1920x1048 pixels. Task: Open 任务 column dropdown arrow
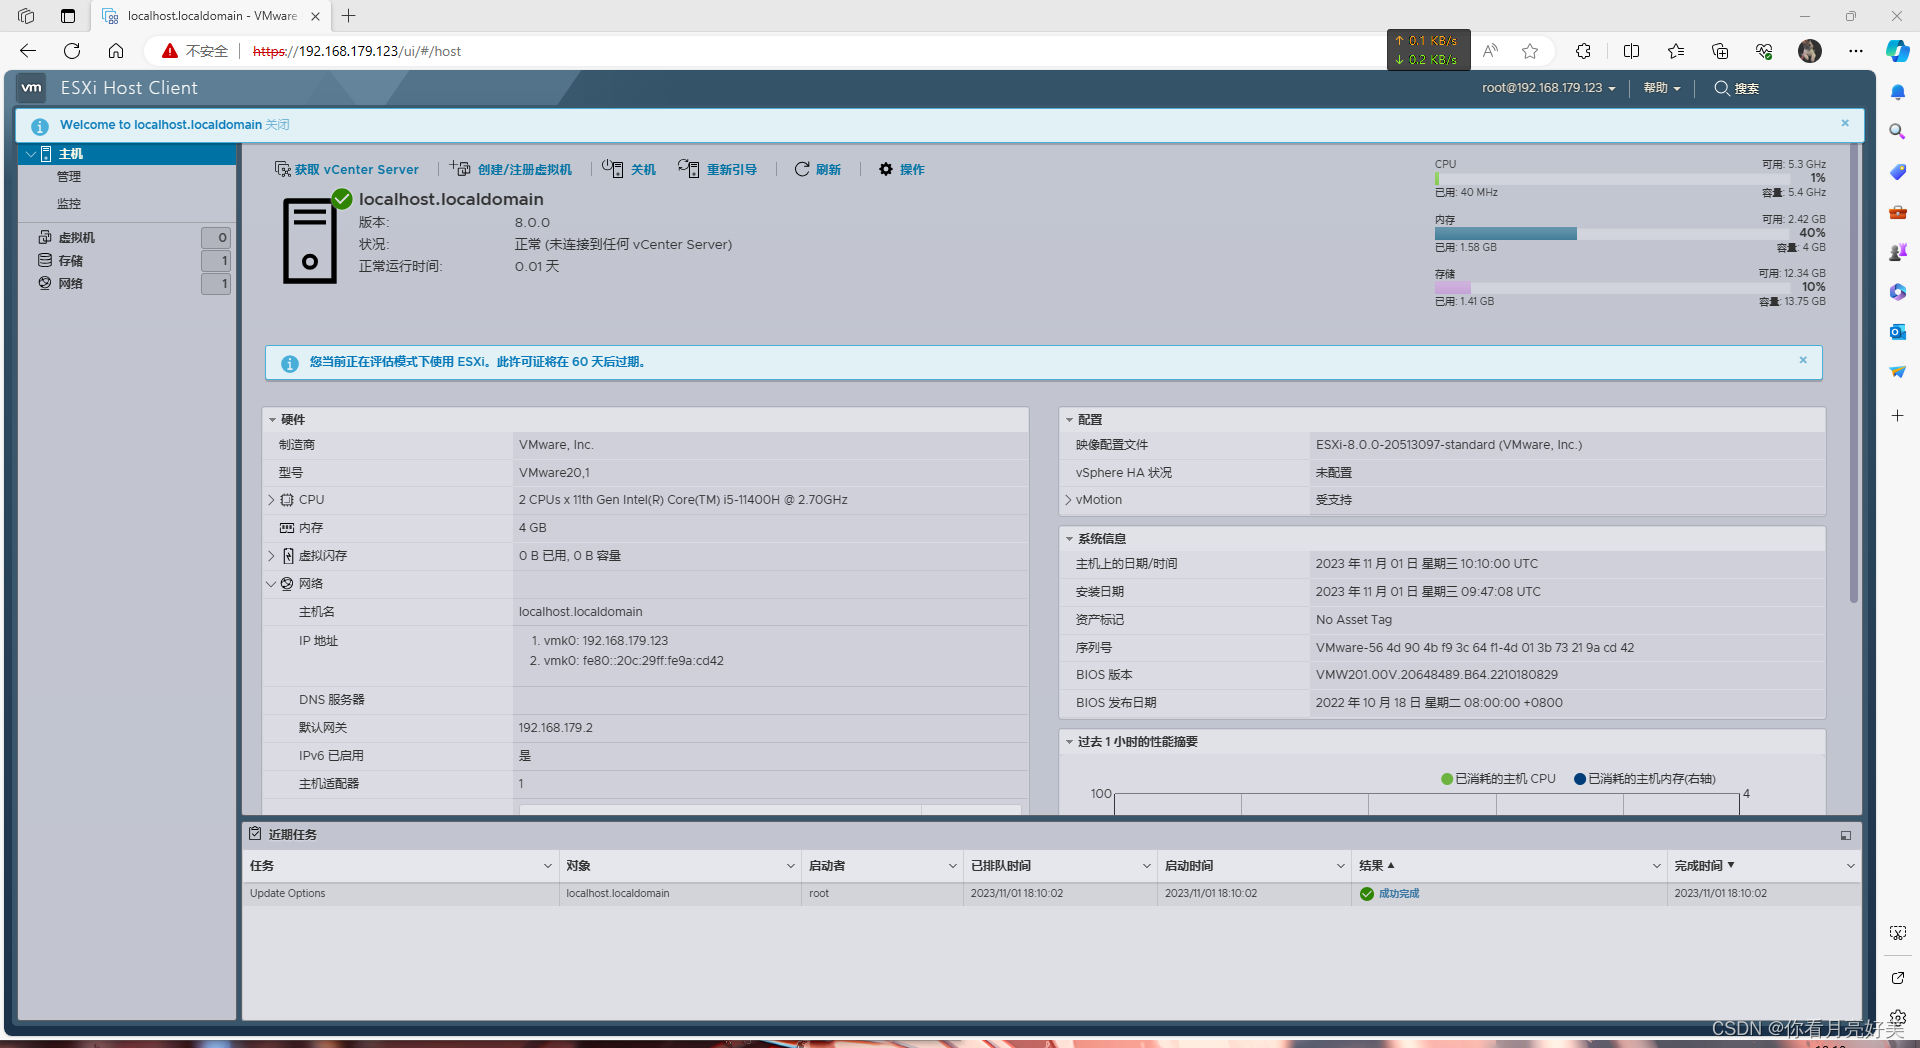pyautogui.click(x=548, y=866)
